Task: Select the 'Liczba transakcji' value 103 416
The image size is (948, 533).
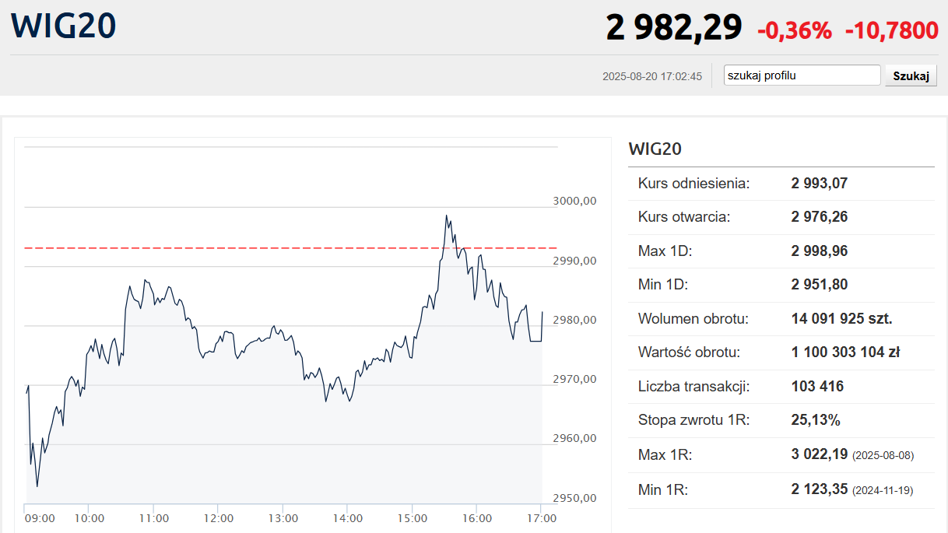Action: tap(817, 386)
